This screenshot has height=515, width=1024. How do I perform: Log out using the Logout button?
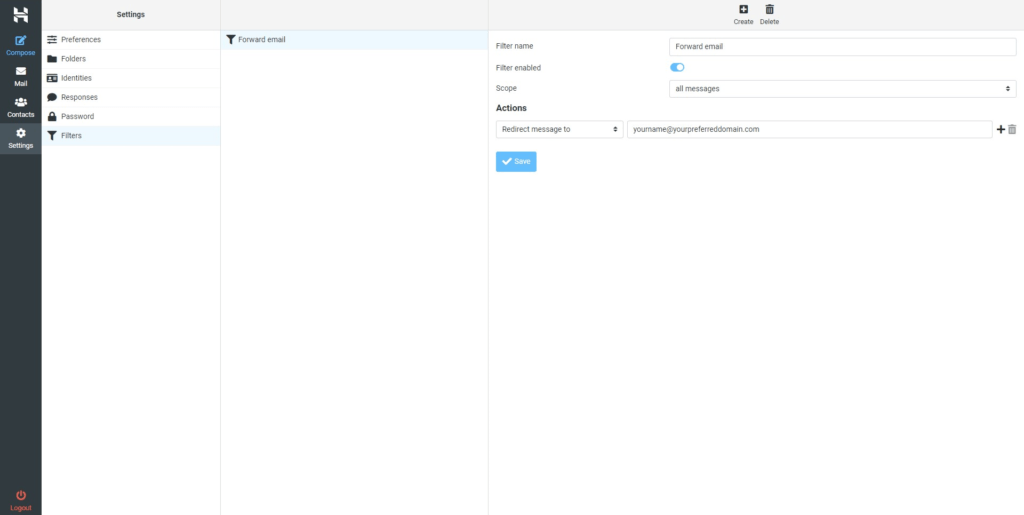point(21,501)
